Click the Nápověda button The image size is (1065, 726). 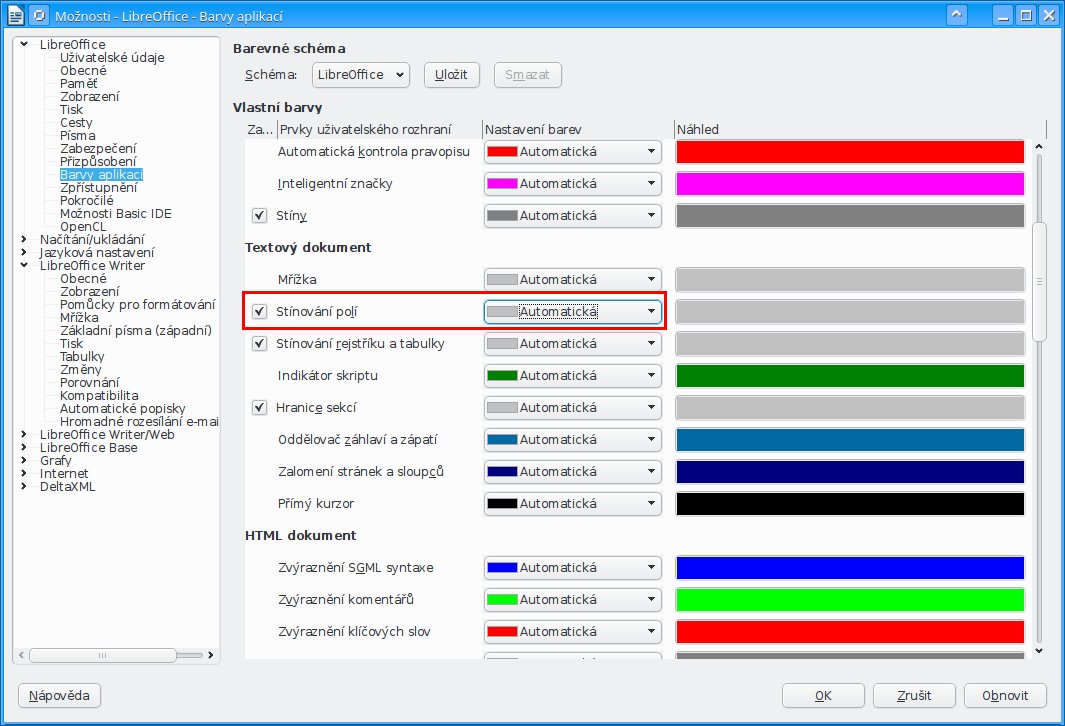[59, 695]
